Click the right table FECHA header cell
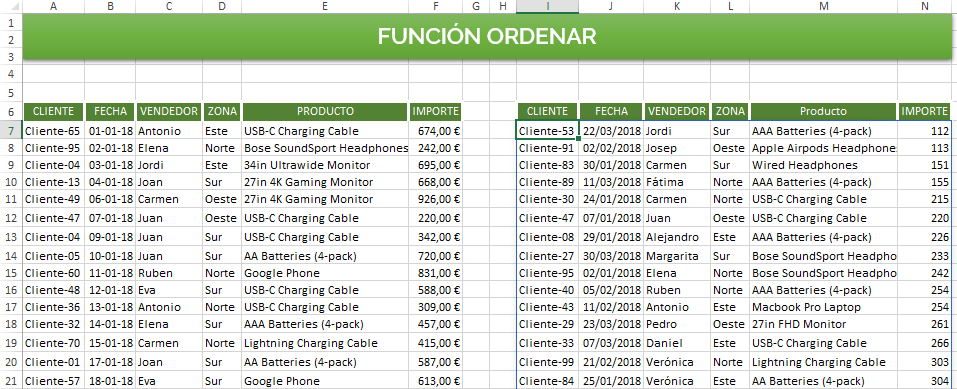This screenshot has height=389, width=957. (x=611, y=112)
